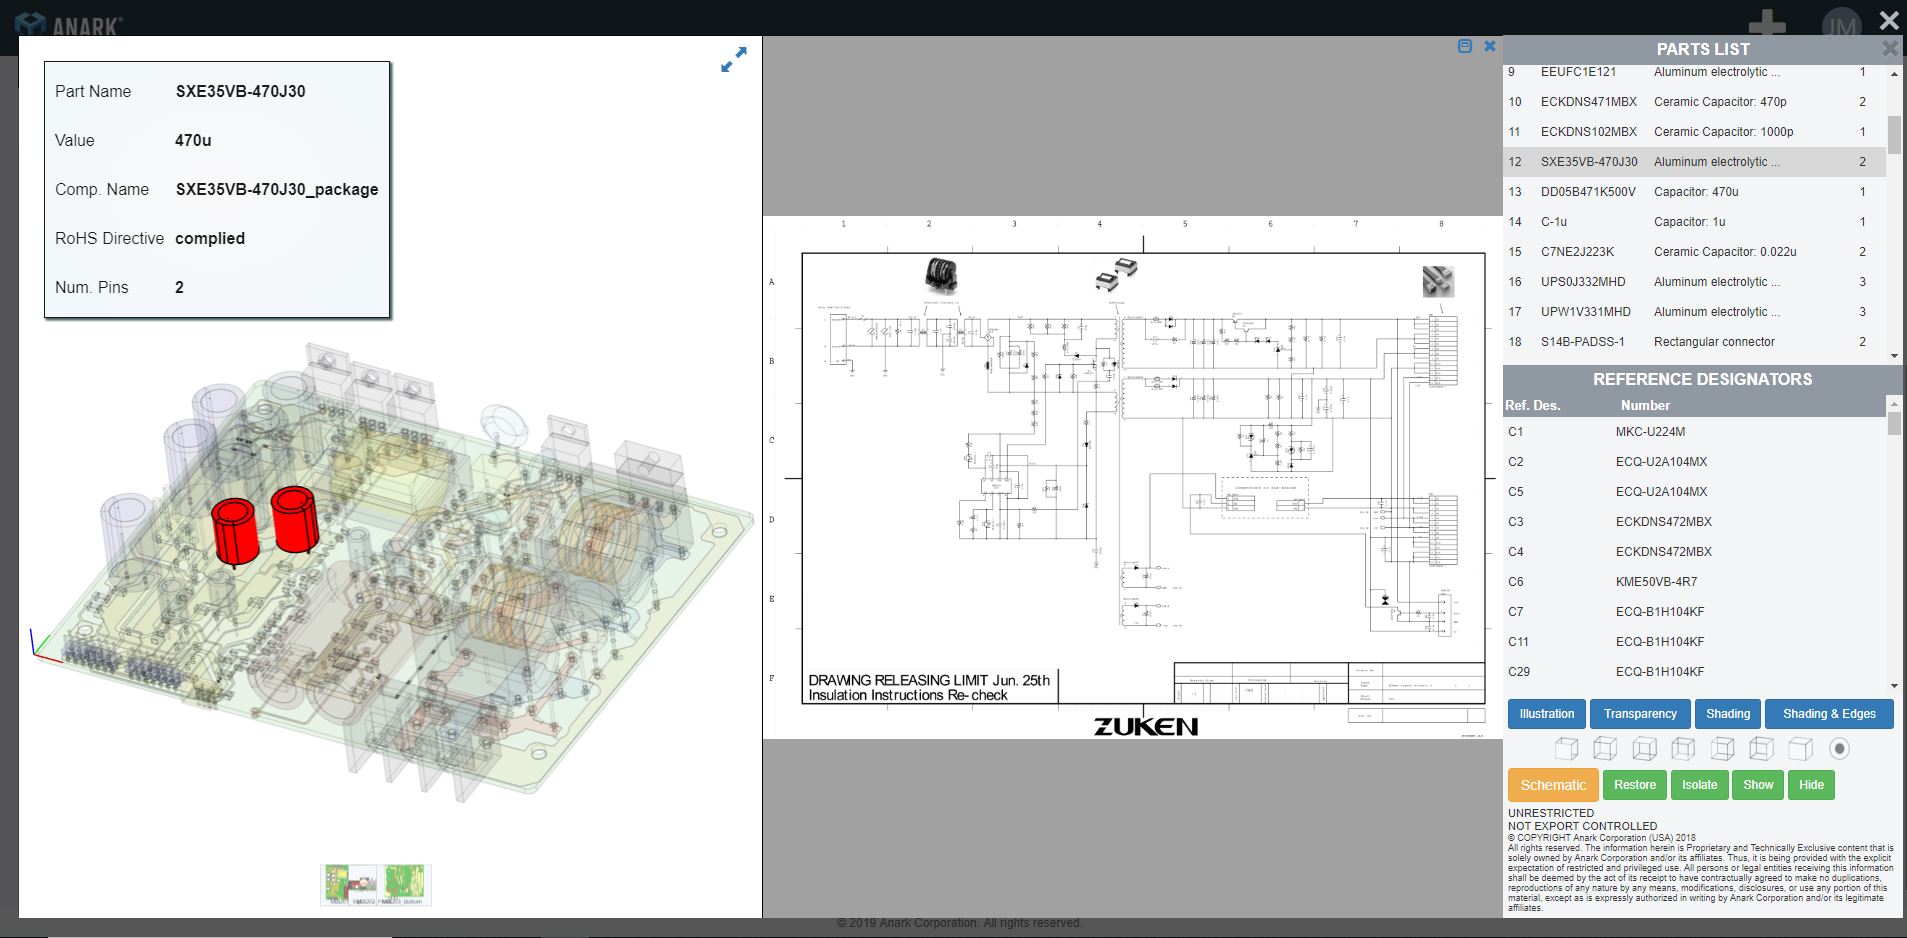Click the JM user avatar
The image size is (1907, 938).
coord(1841,25)
